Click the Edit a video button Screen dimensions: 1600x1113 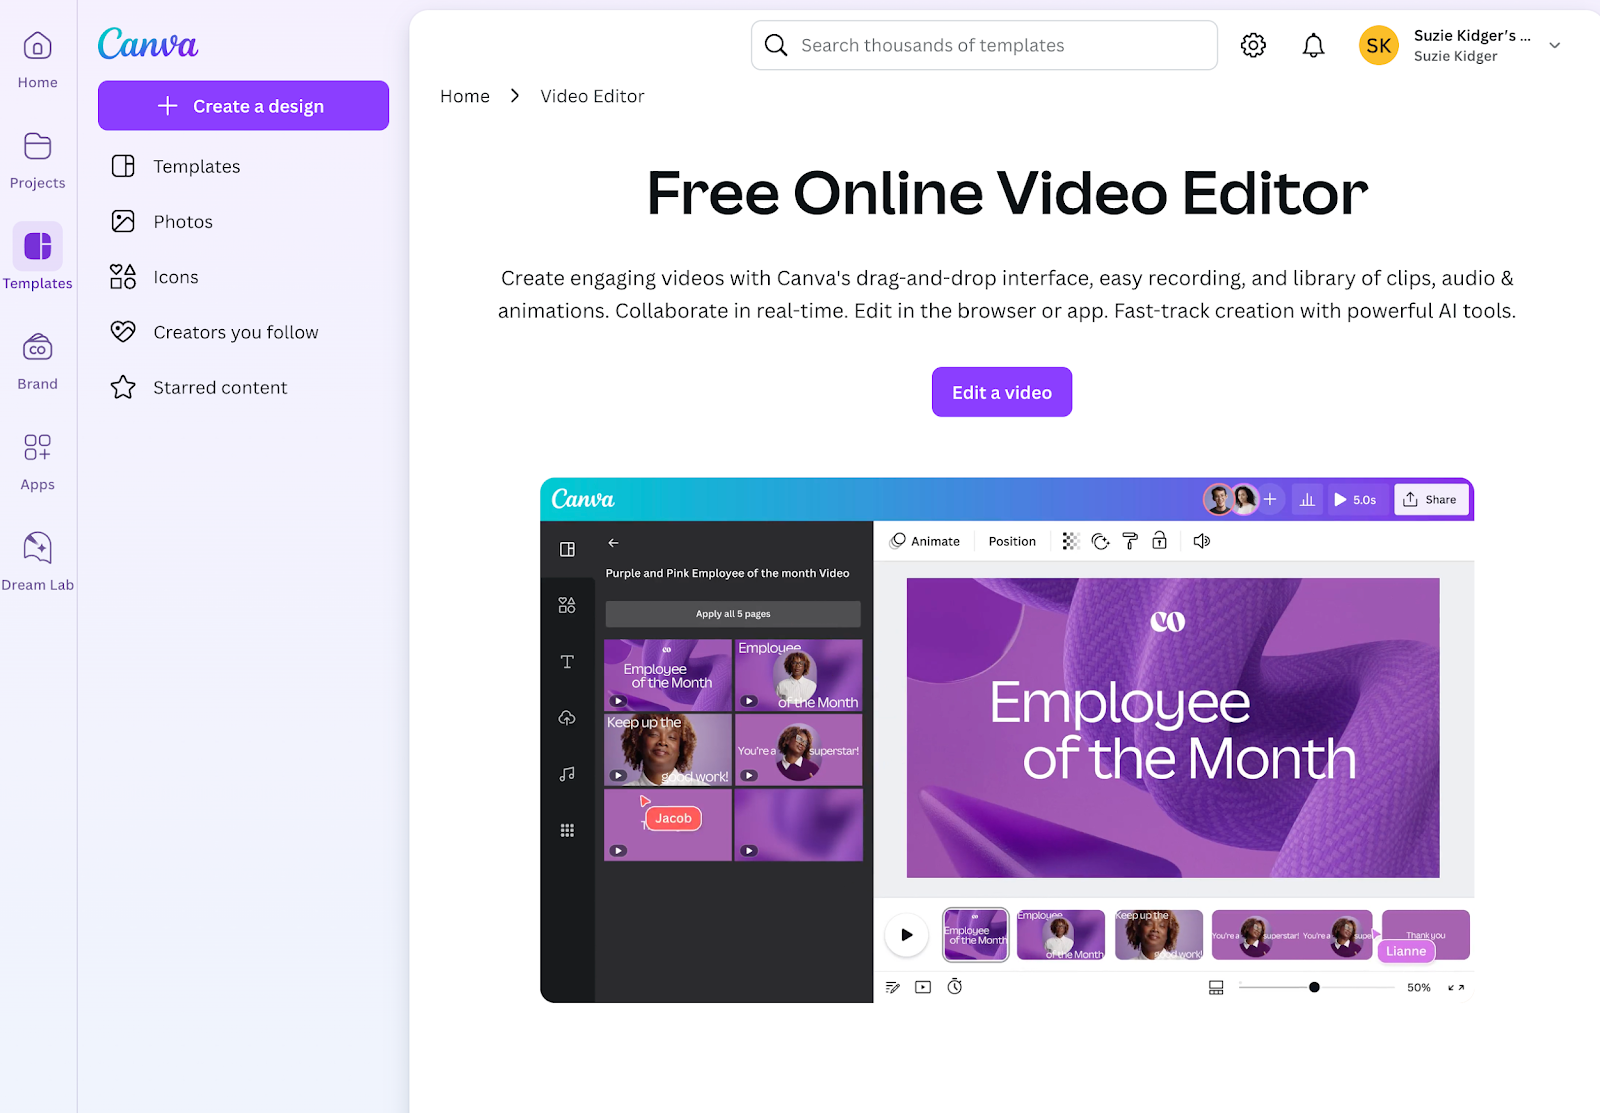[1001, 391]
